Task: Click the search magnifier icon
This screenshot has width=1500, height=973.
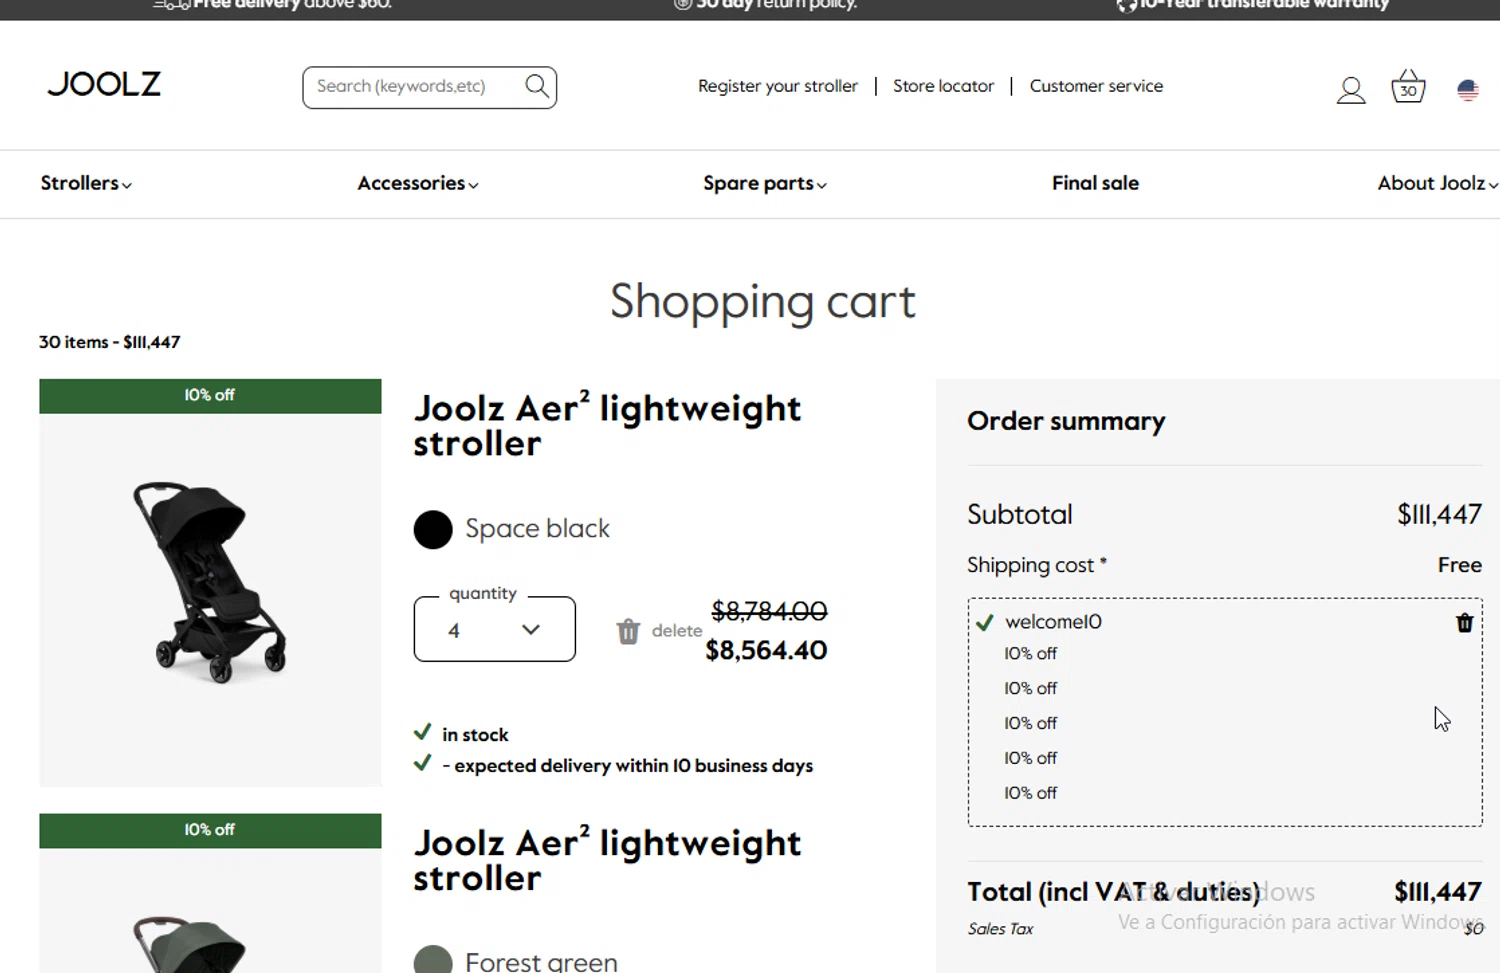Action: click(537, 86)
